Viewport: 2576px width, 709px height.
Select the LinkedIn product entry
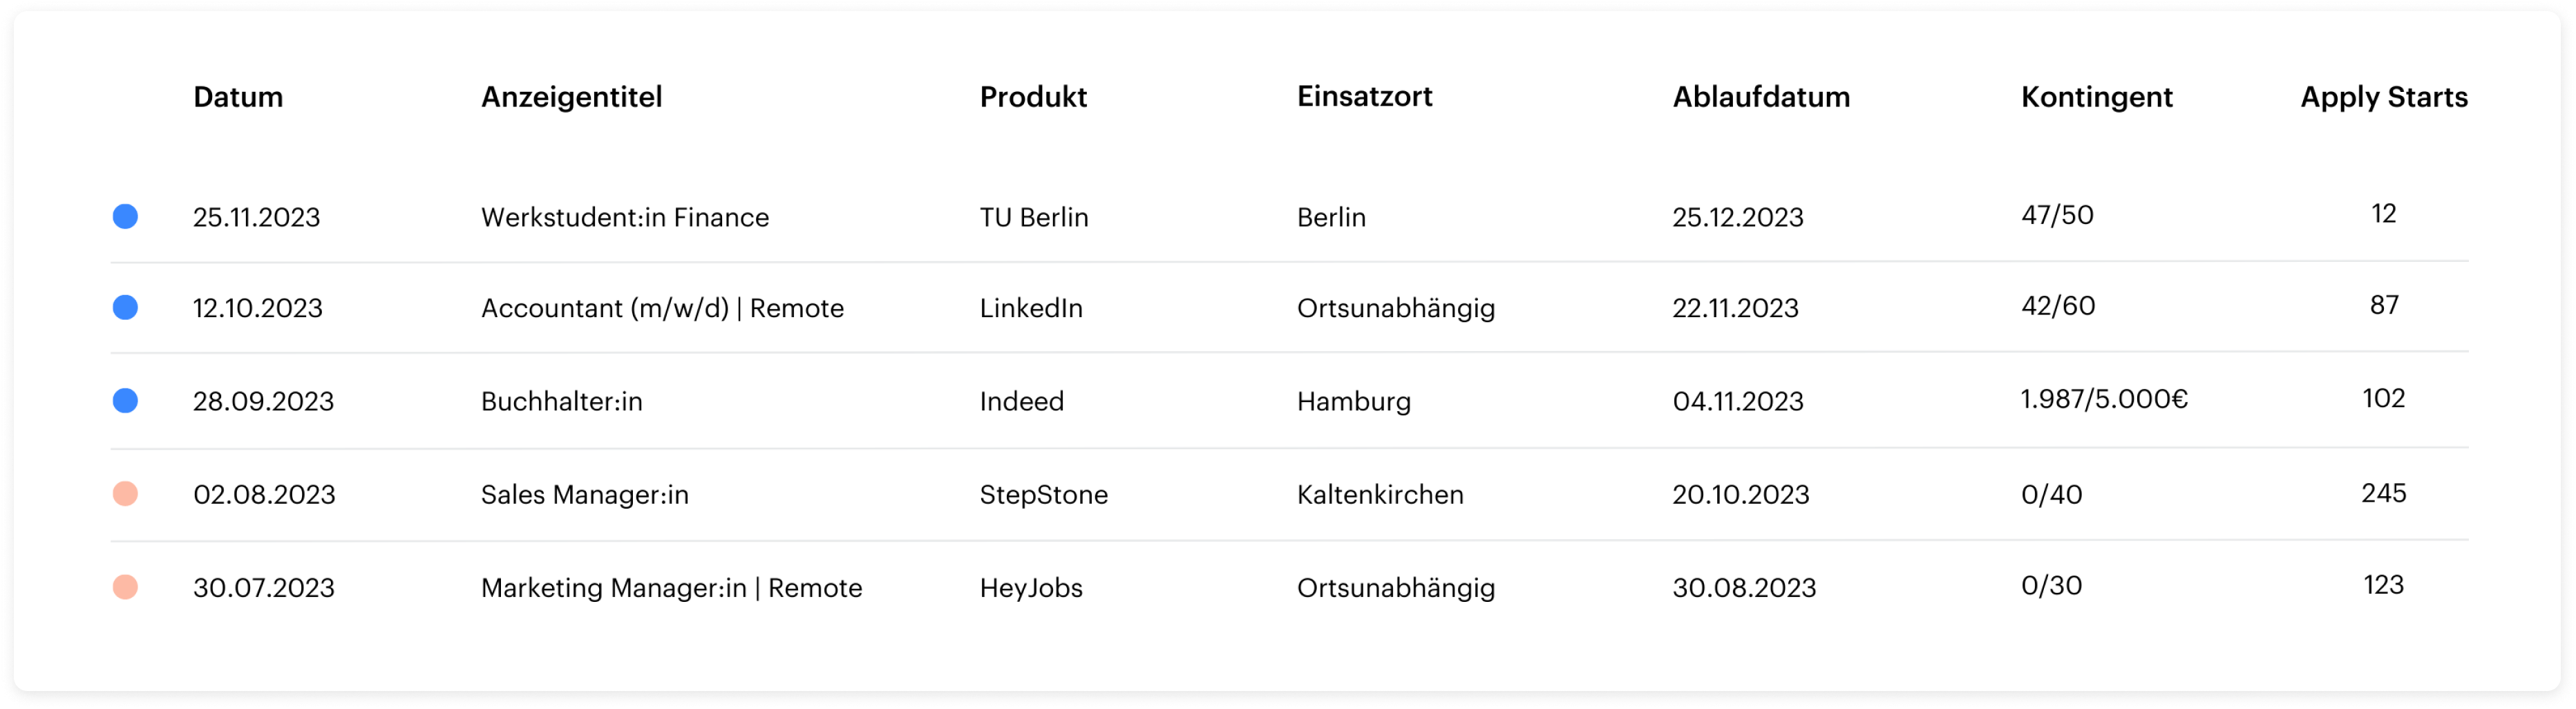1030,309
